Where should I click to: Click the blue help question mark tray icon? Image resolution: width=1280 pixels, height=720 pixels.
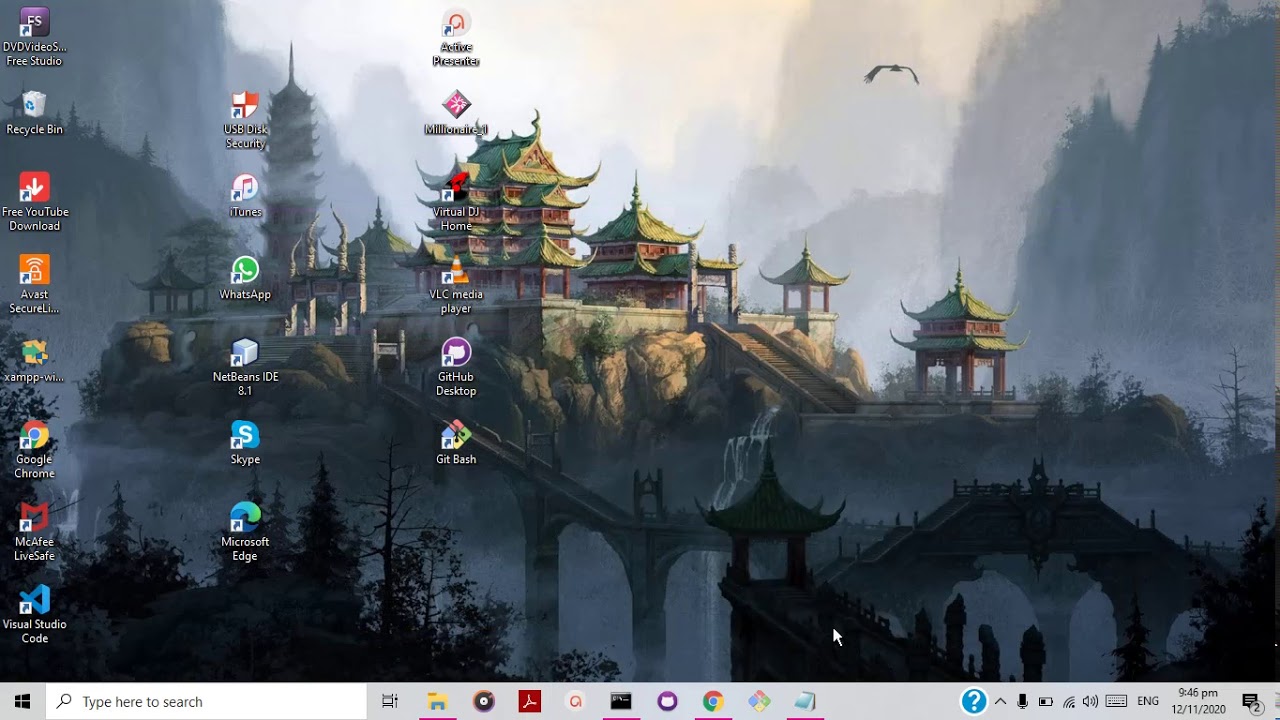coord(974,701)
